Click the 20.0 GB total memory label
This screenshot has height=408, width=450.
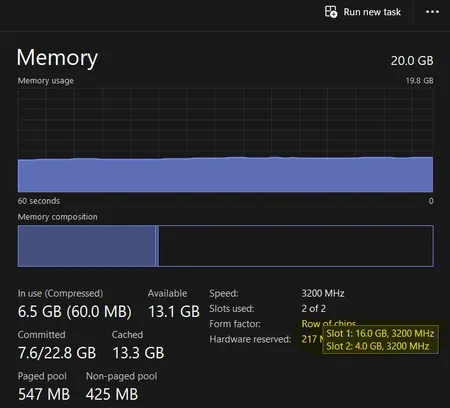pos(412,61)
